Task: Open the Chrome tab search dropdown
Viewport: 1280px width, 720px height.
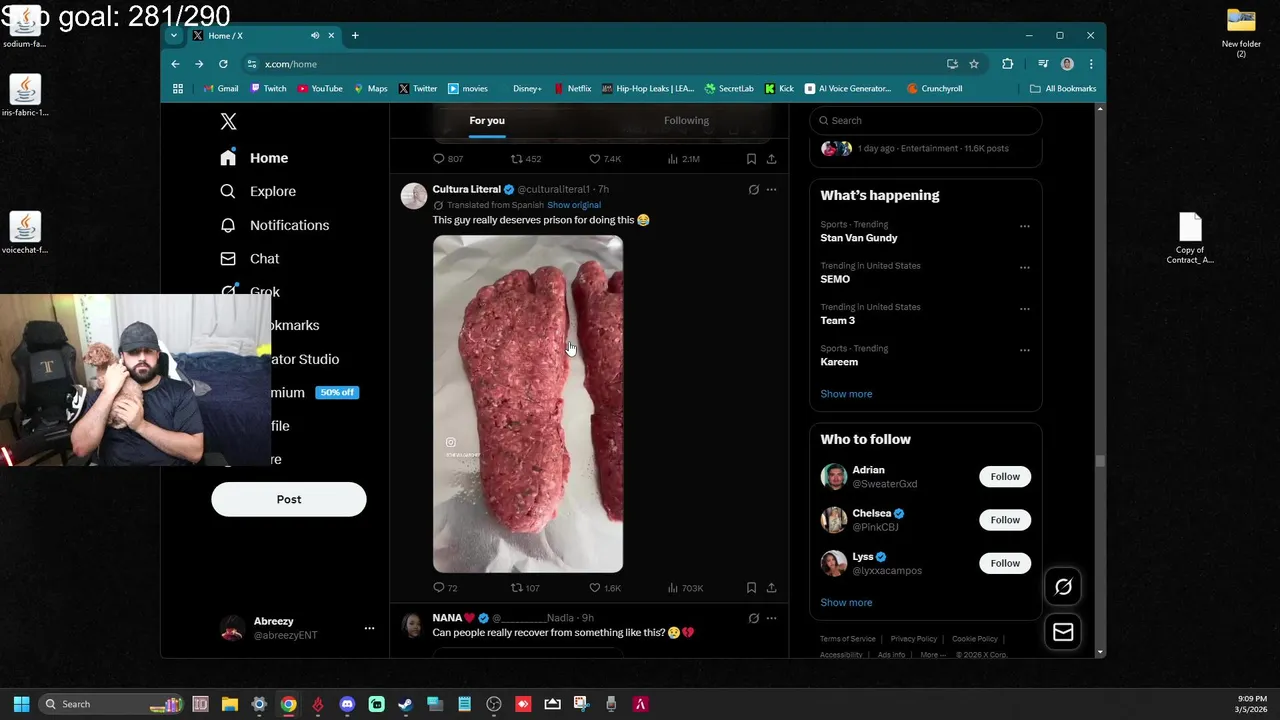Action: click(174, 35)
